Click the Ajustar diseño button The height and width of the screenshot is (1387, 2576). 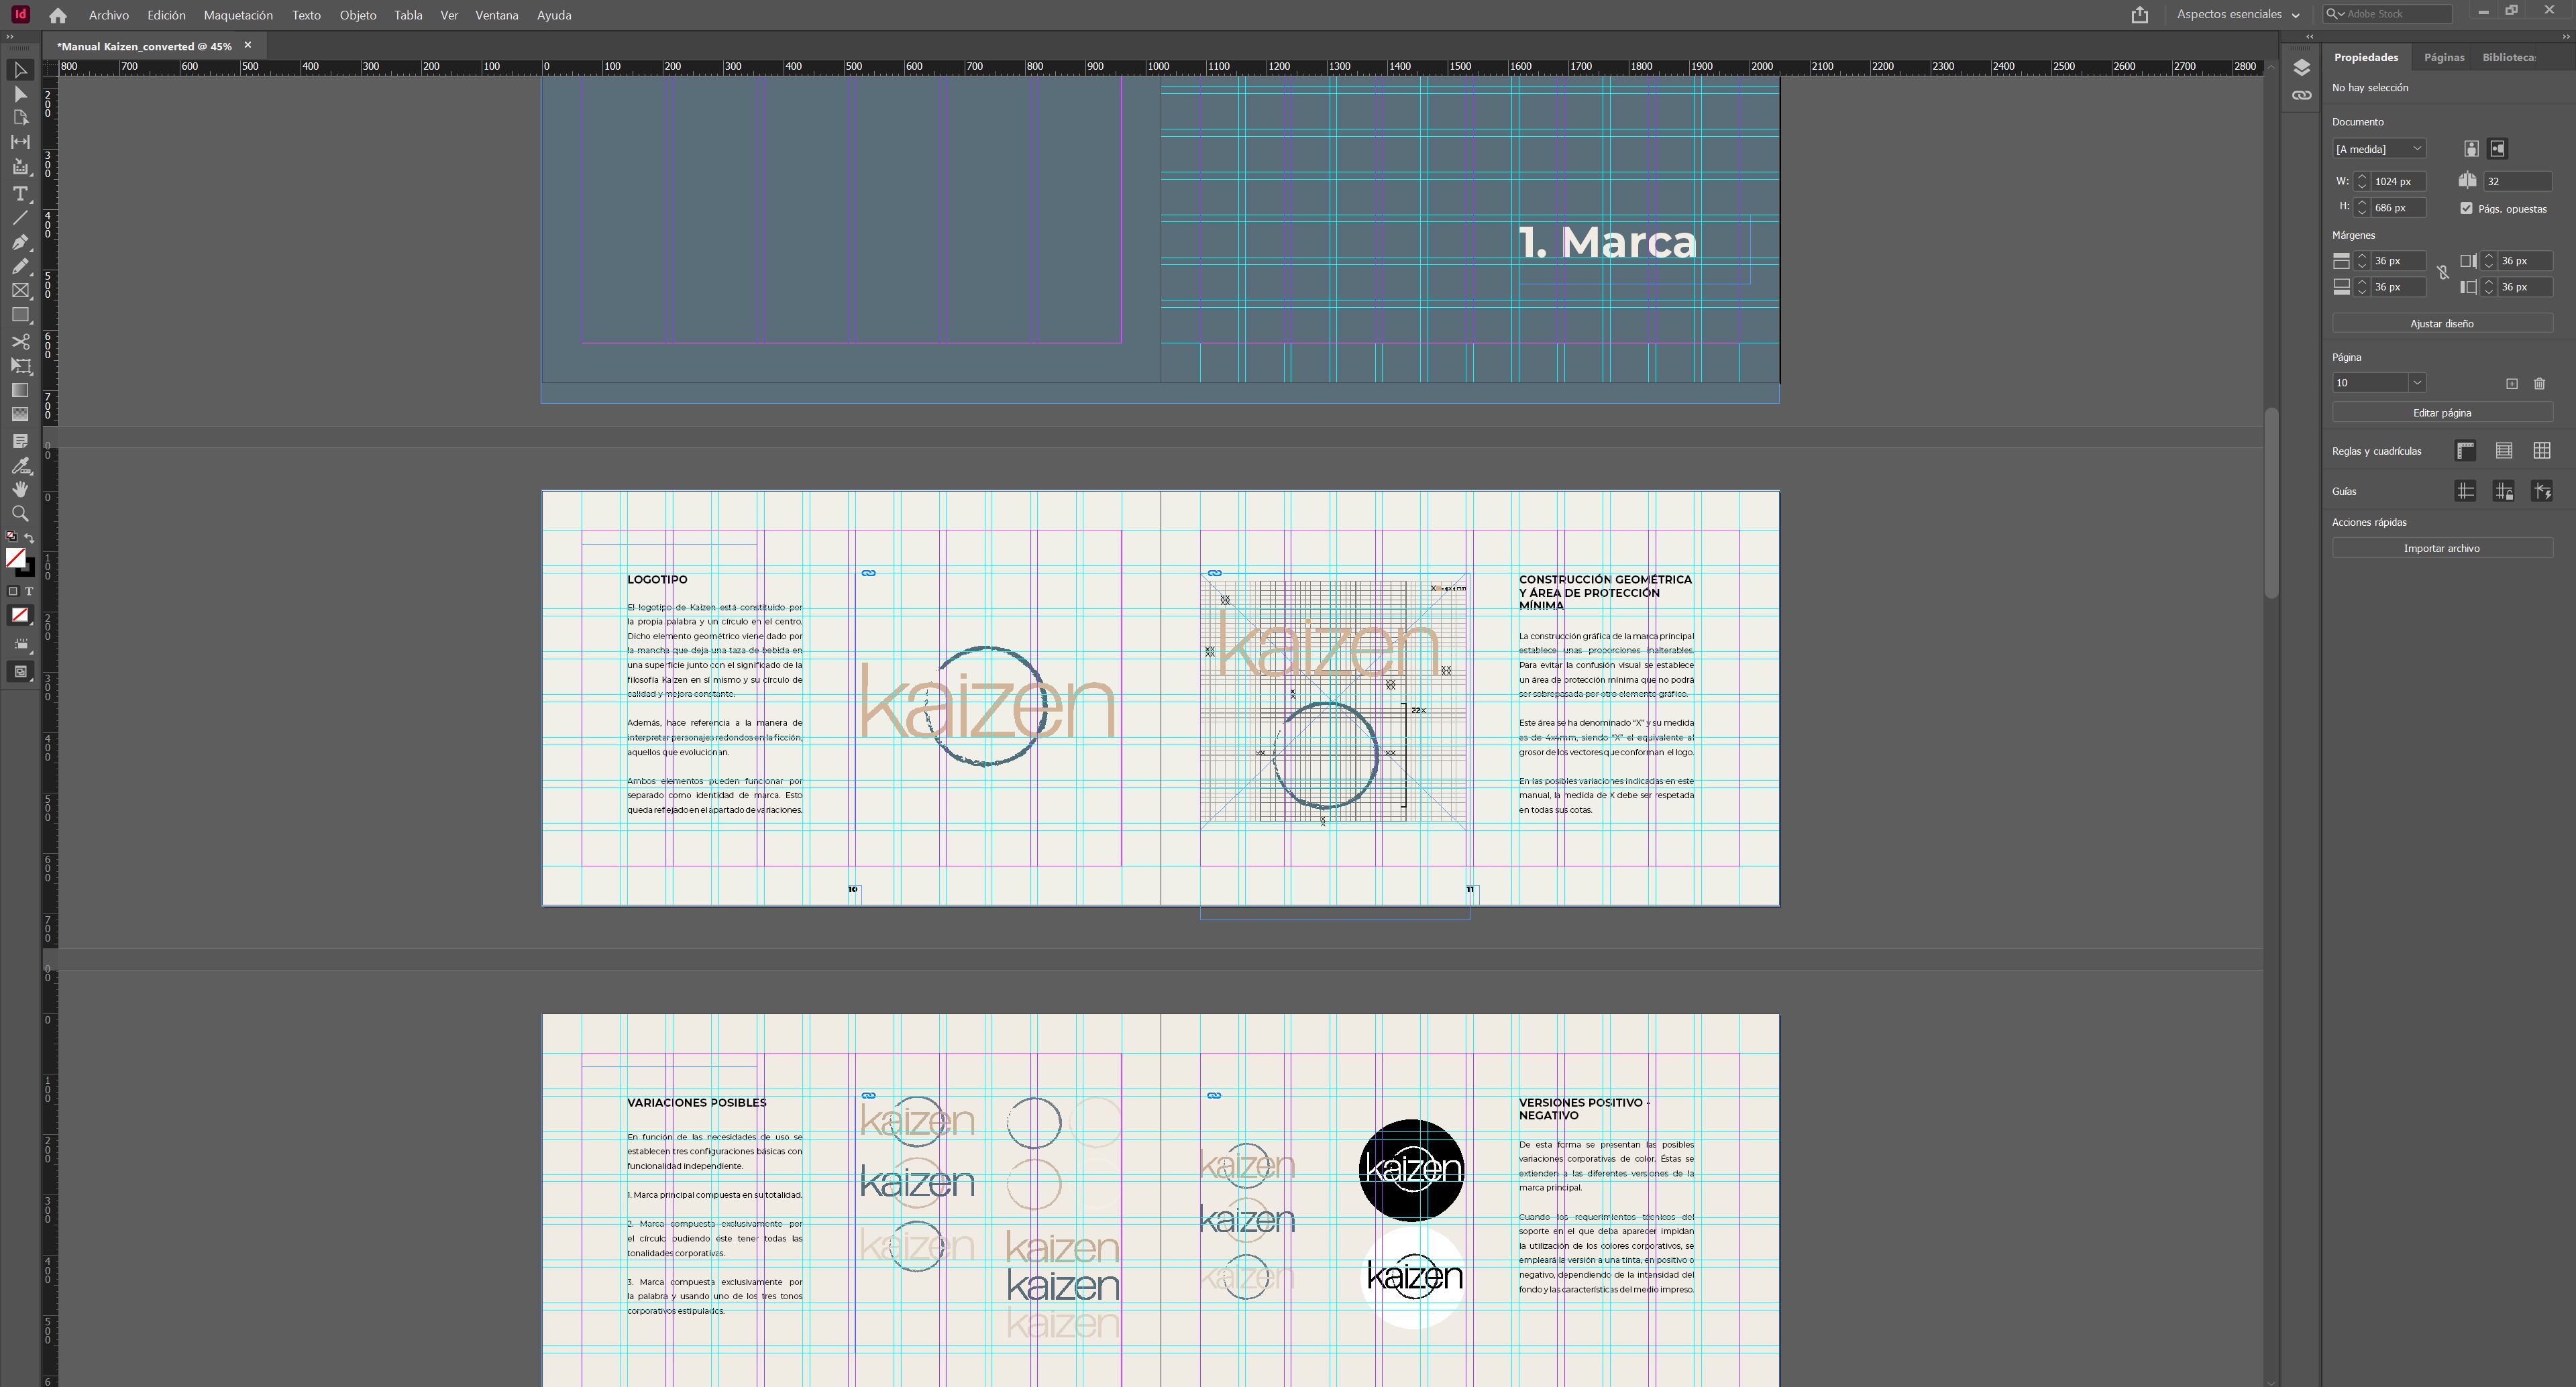(2441, 323)
